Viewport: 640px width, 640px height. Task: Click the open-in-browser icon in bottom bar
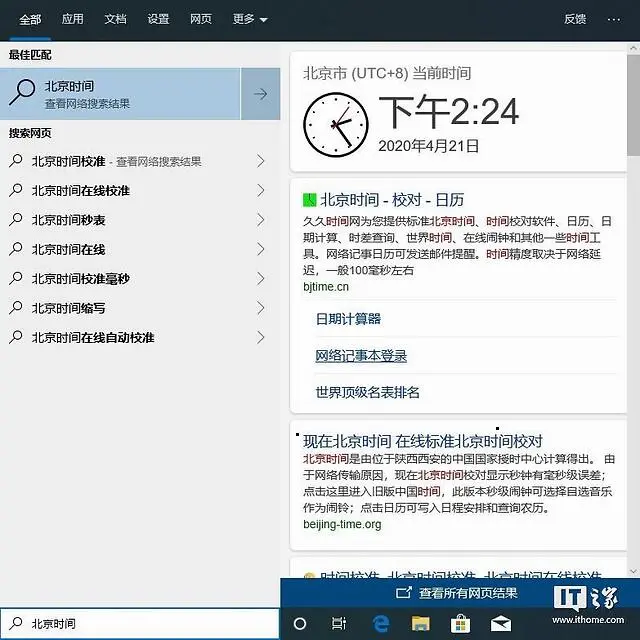point(403,593)
